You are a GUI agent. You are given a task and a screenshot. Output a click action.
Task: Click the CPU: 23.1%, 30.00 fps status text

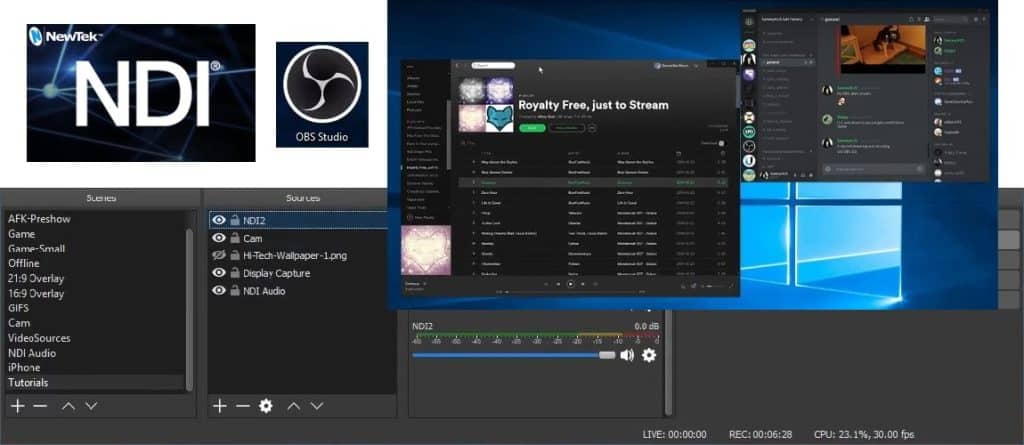864,434
